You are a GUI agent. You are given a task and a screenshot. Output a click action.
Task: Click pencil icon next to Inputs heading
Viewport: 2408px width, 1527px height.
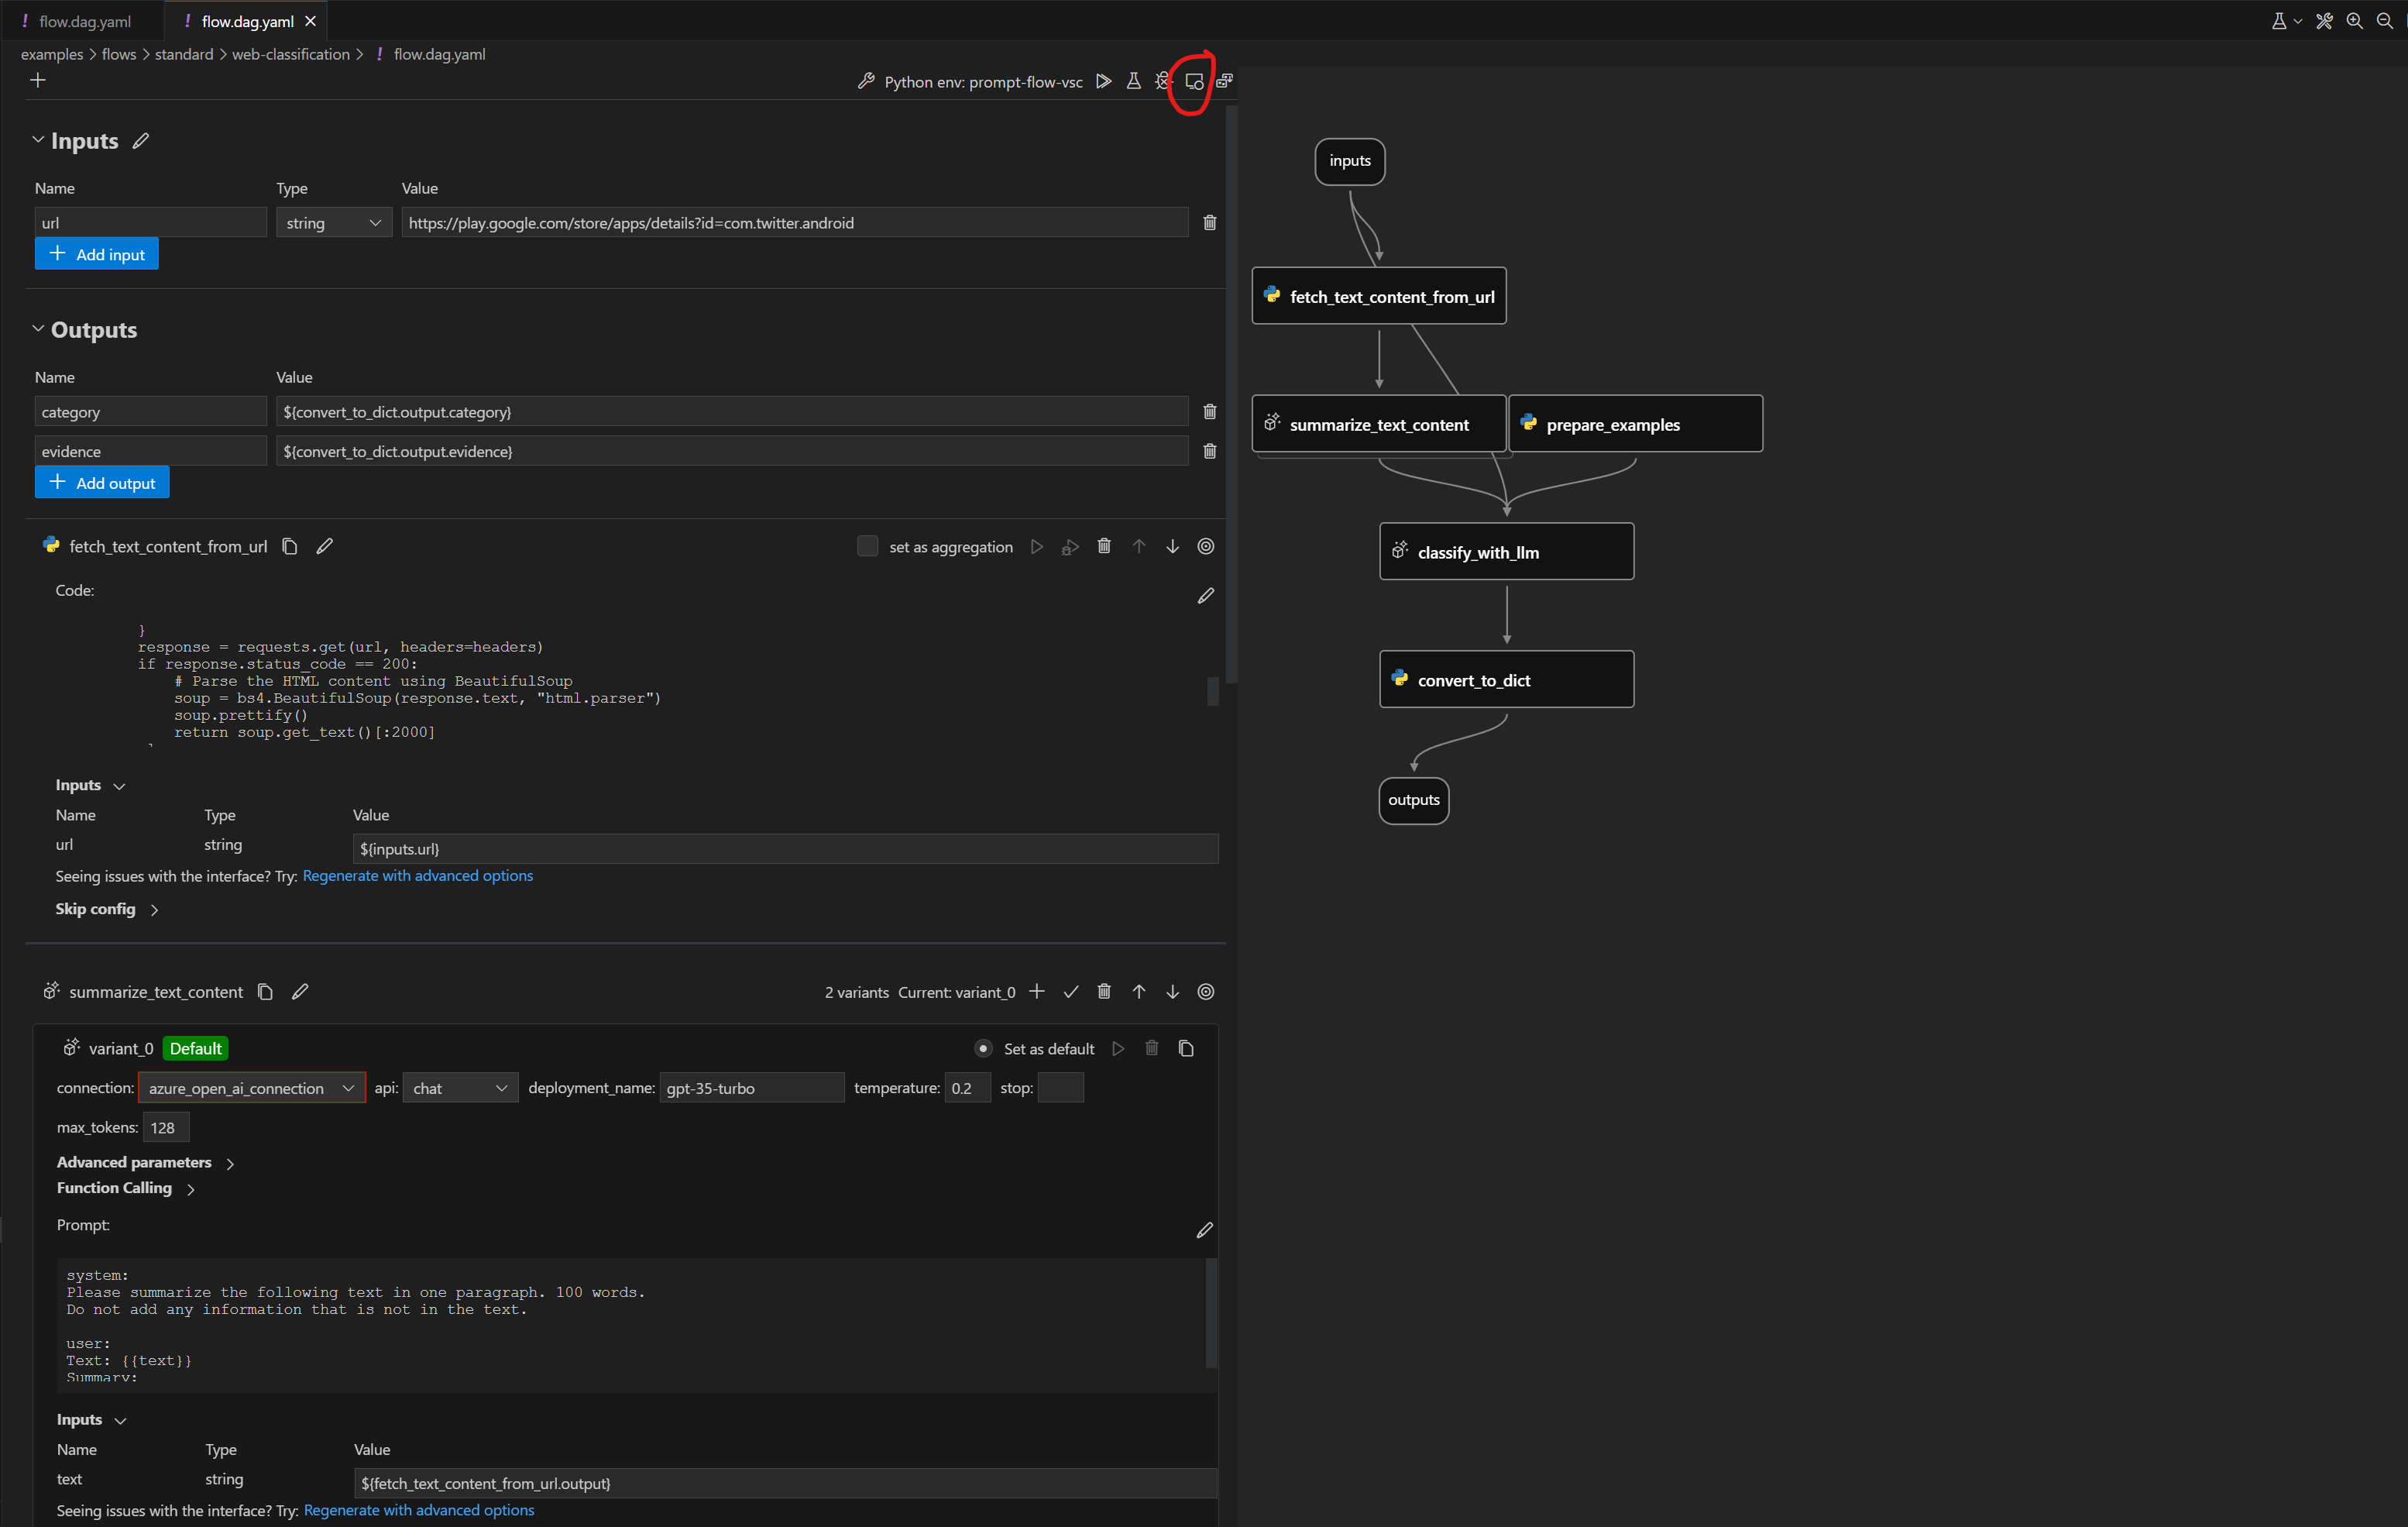[x=141, y=141]
